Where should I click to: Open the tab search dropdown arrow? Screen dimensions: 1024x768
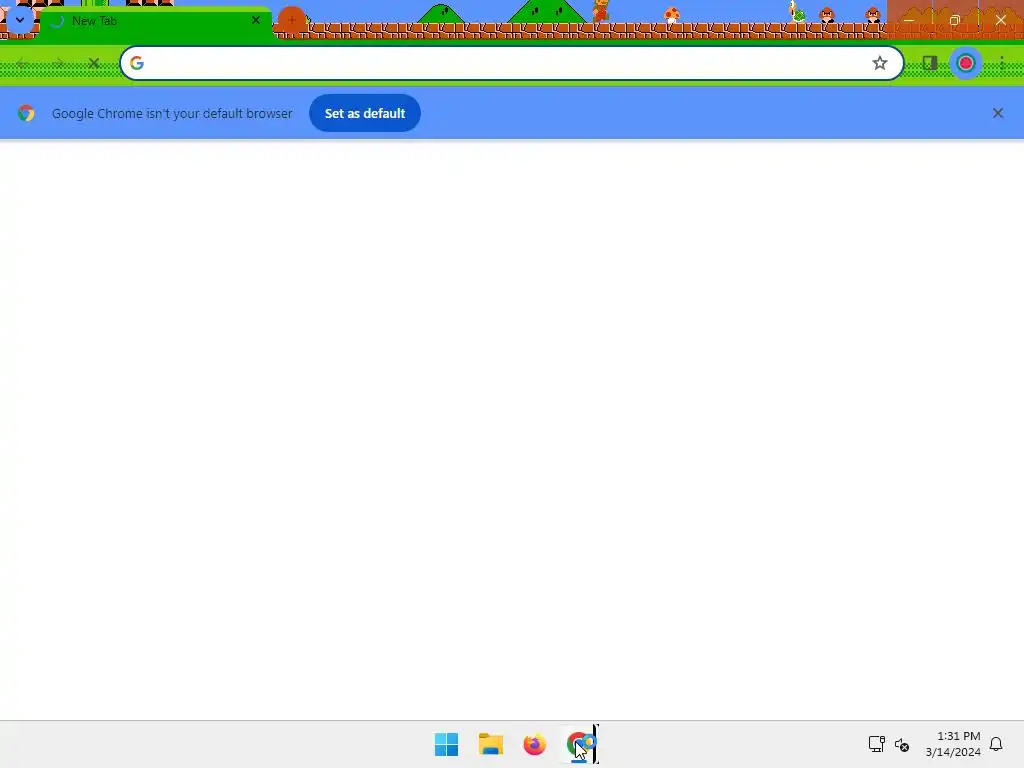point(20,20)
